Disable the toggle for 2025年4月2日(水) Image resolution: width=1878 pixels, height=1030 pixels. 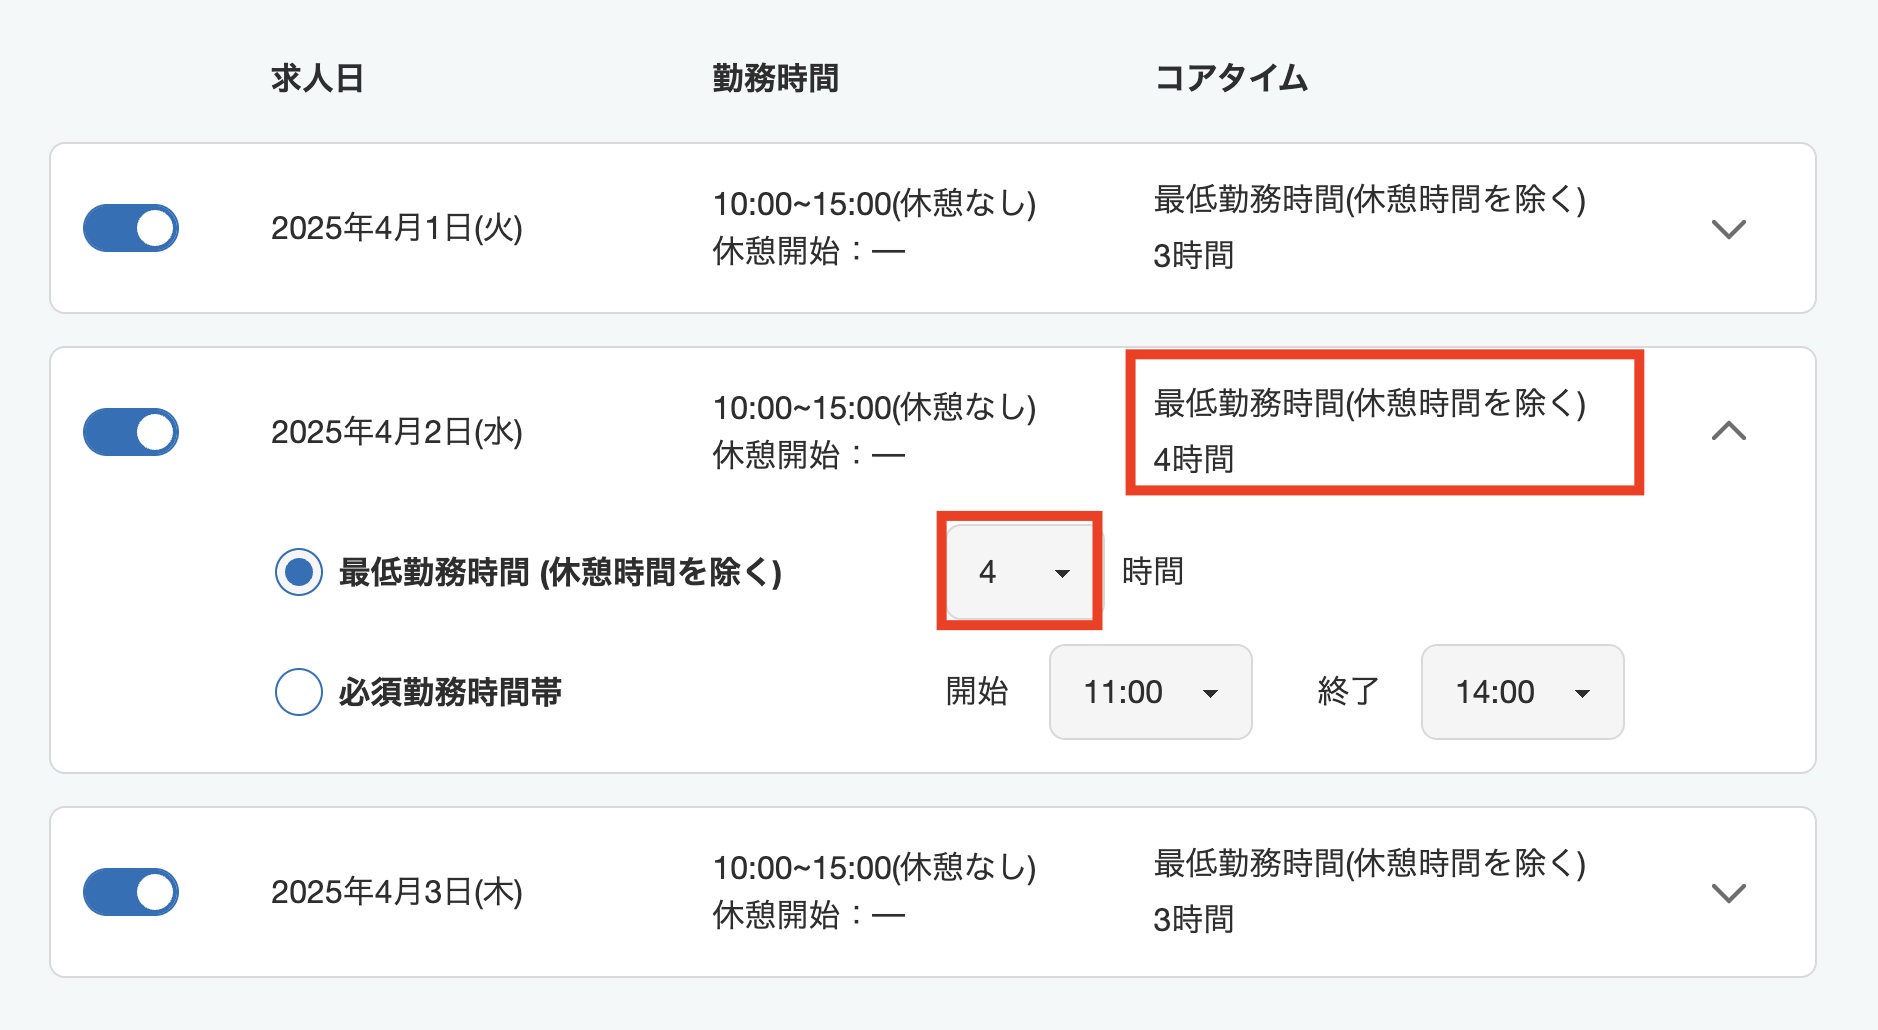pos(130,432)
